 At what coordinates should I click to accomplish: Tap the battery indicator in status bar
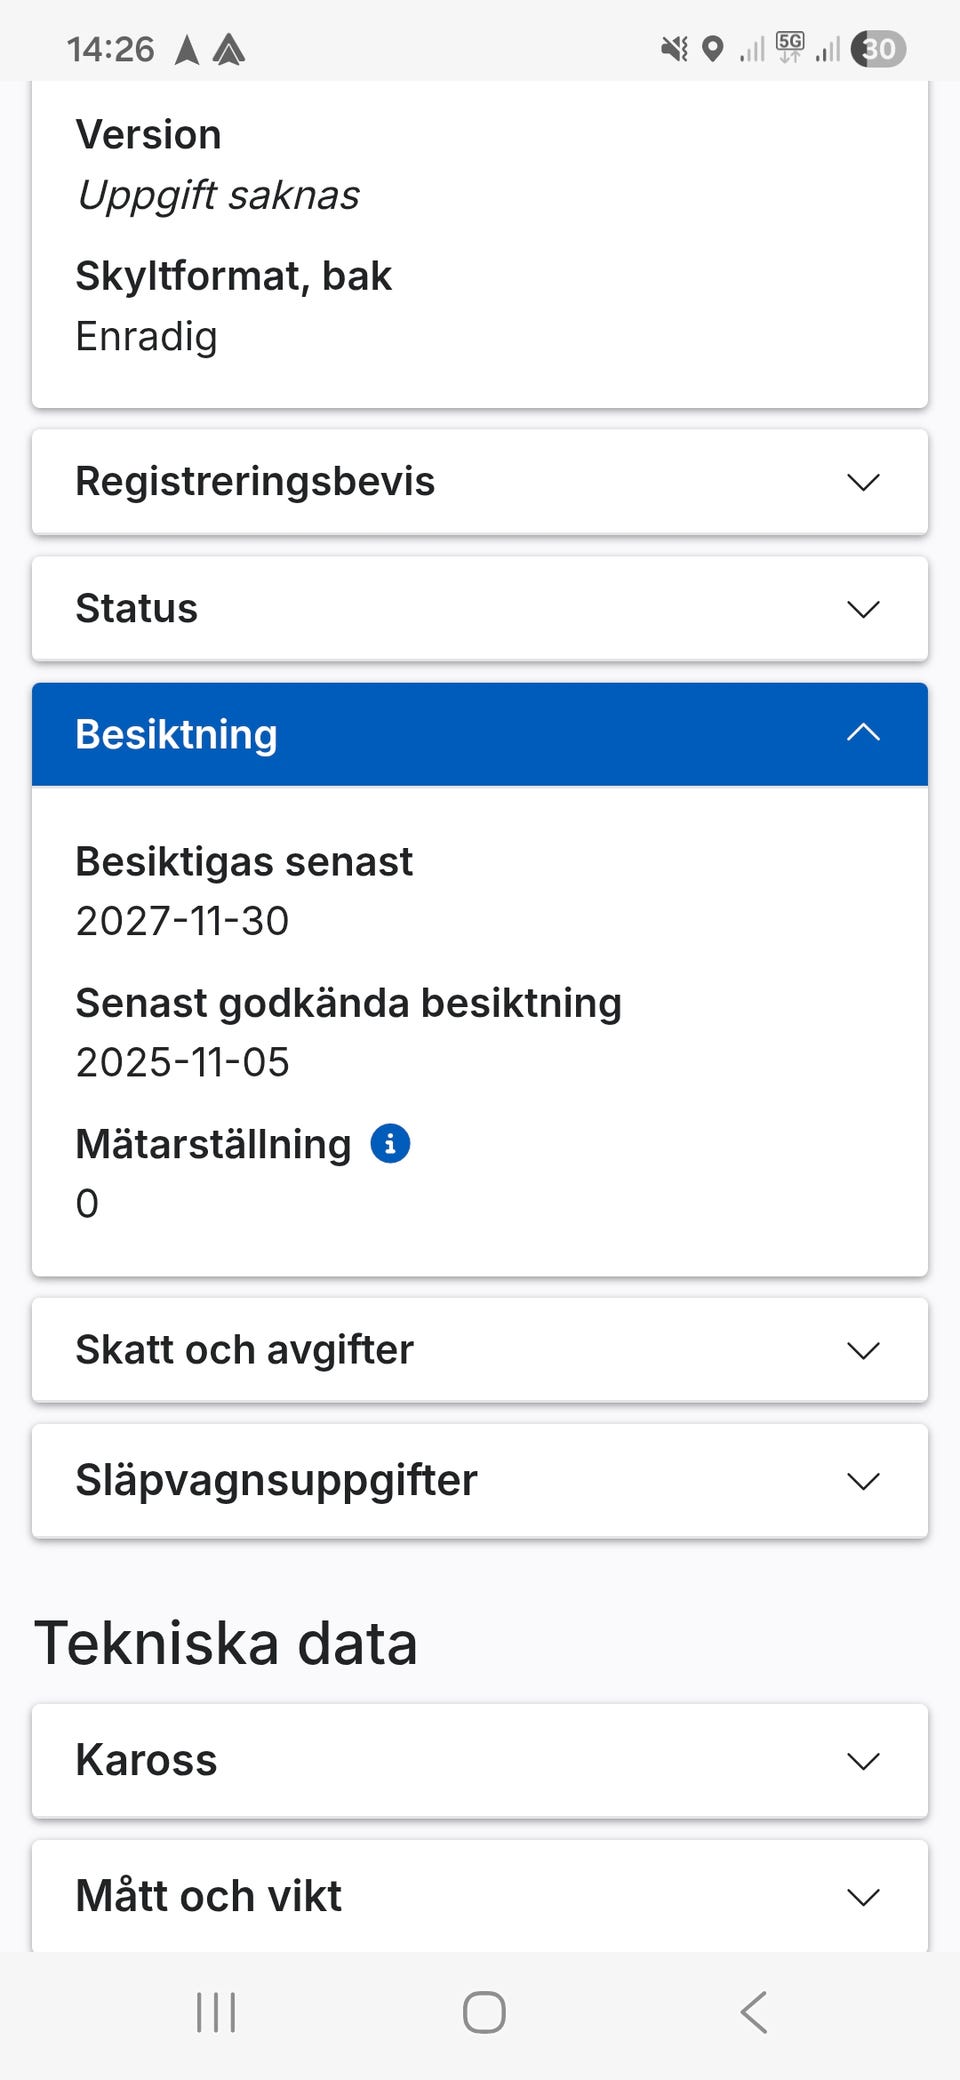878,49
